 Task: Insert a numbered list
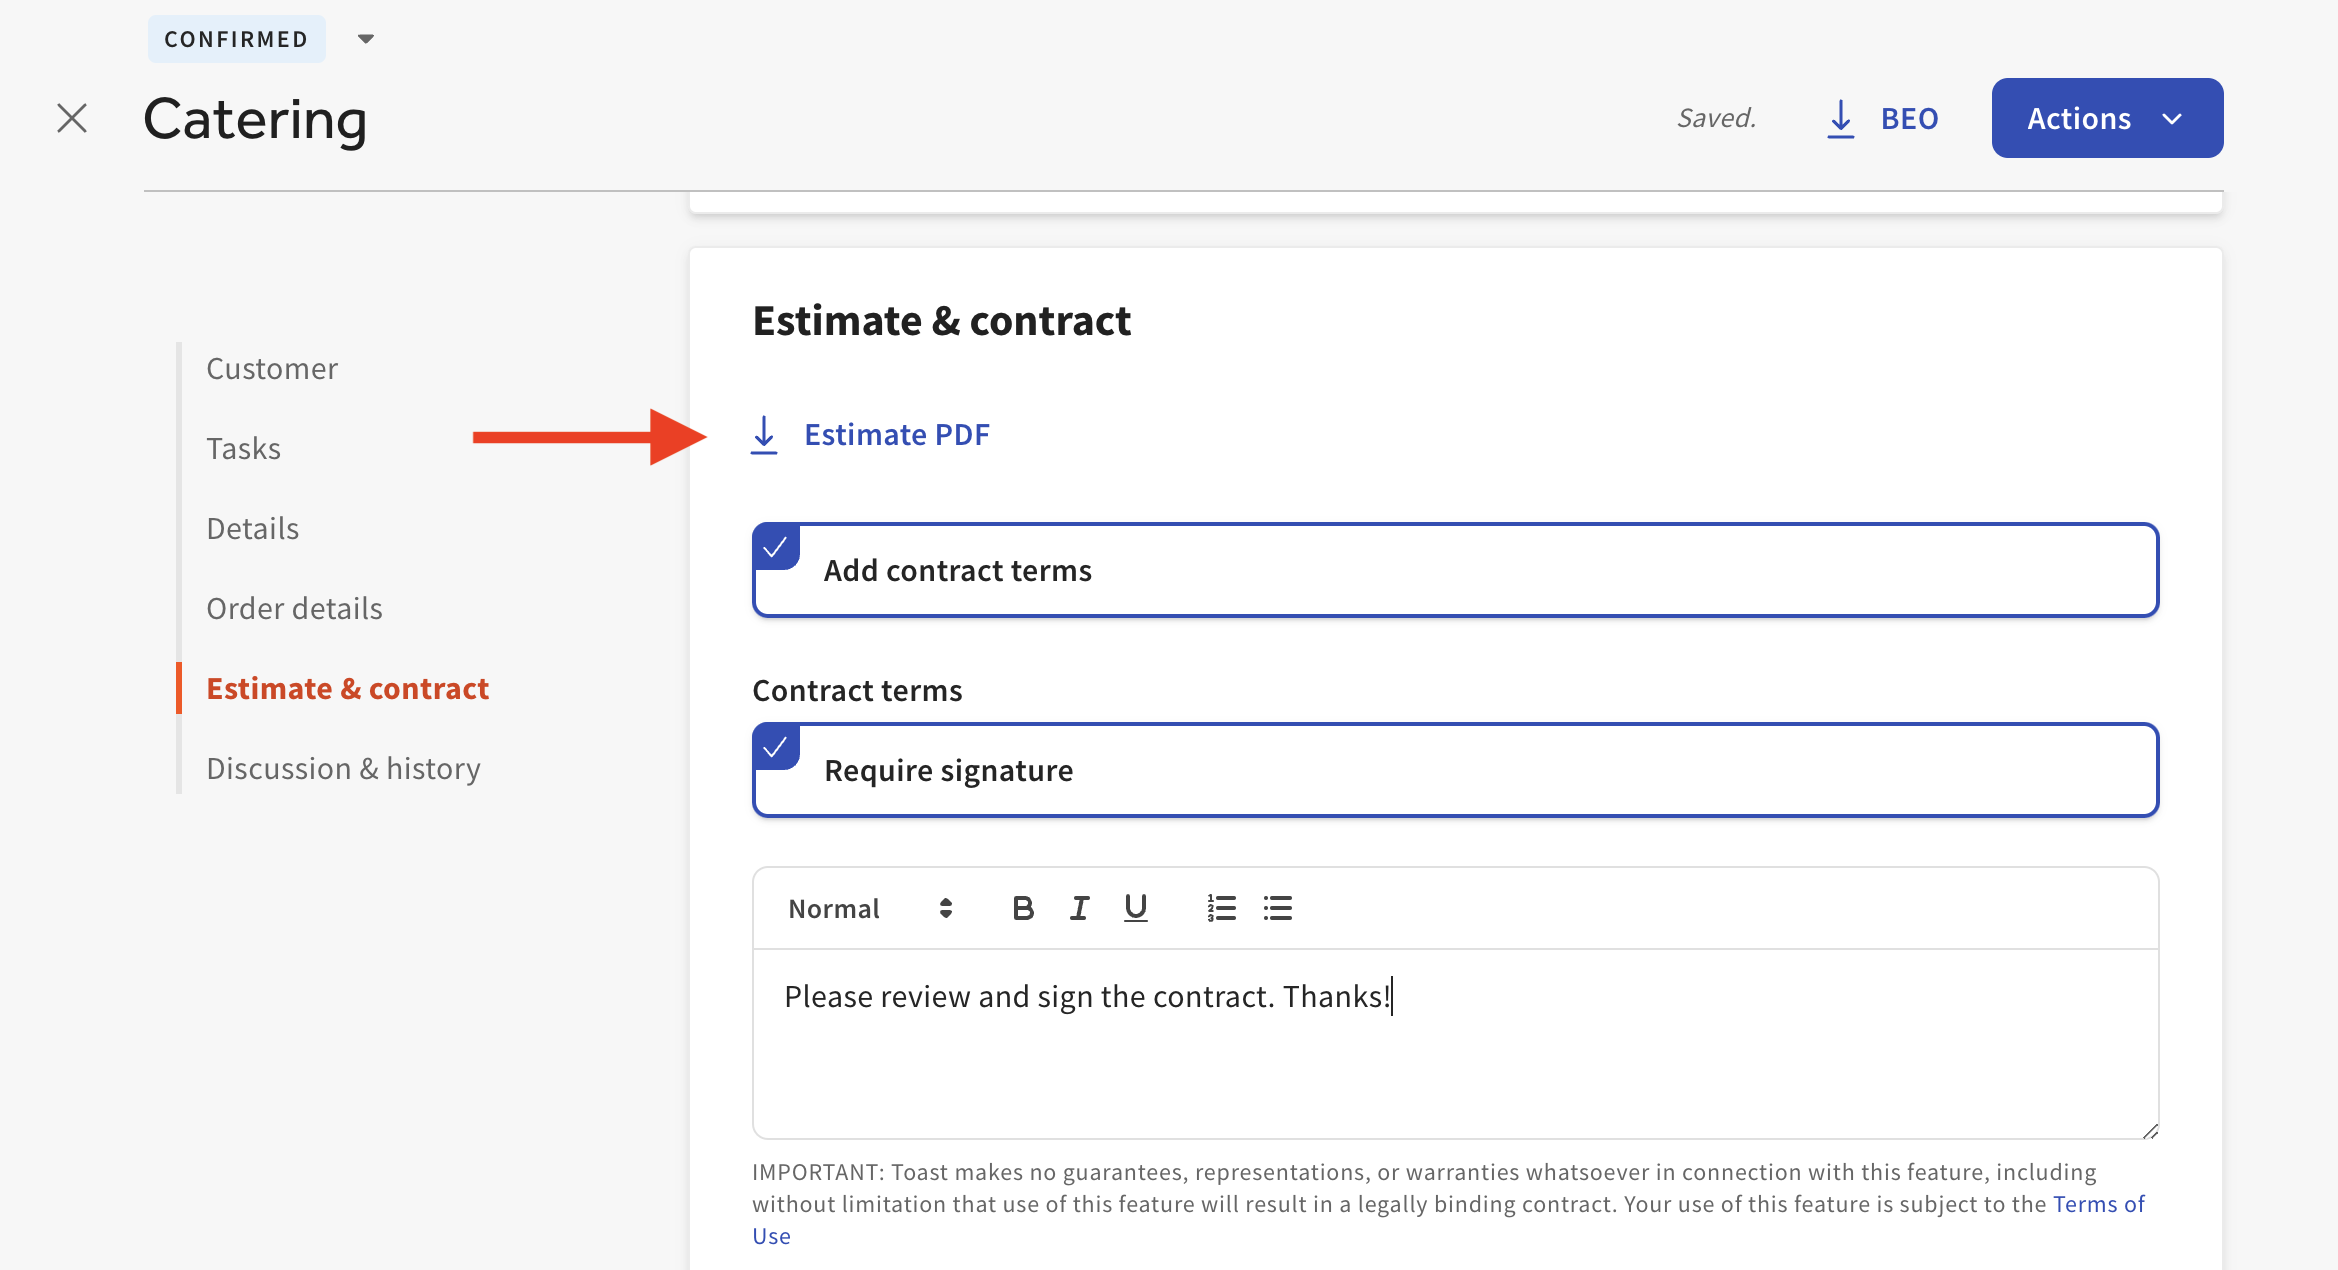1221,908
